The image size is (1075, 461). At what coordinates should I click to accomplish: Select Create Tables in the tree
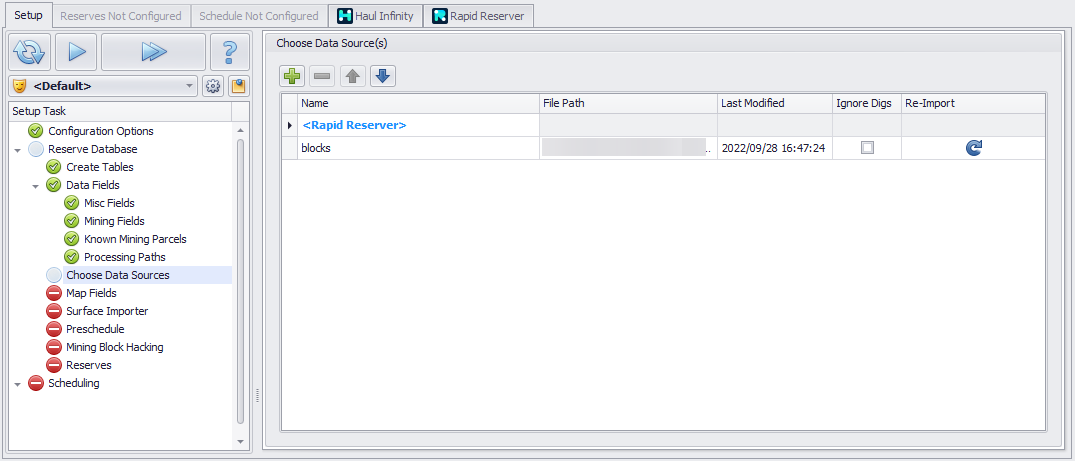coord(100,167)
